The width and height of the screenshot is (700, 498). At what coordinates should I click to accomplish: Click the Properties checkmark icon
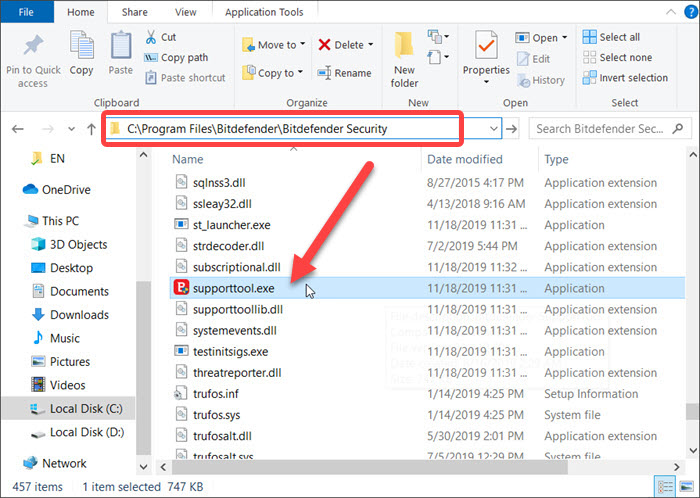pos(486,45)
